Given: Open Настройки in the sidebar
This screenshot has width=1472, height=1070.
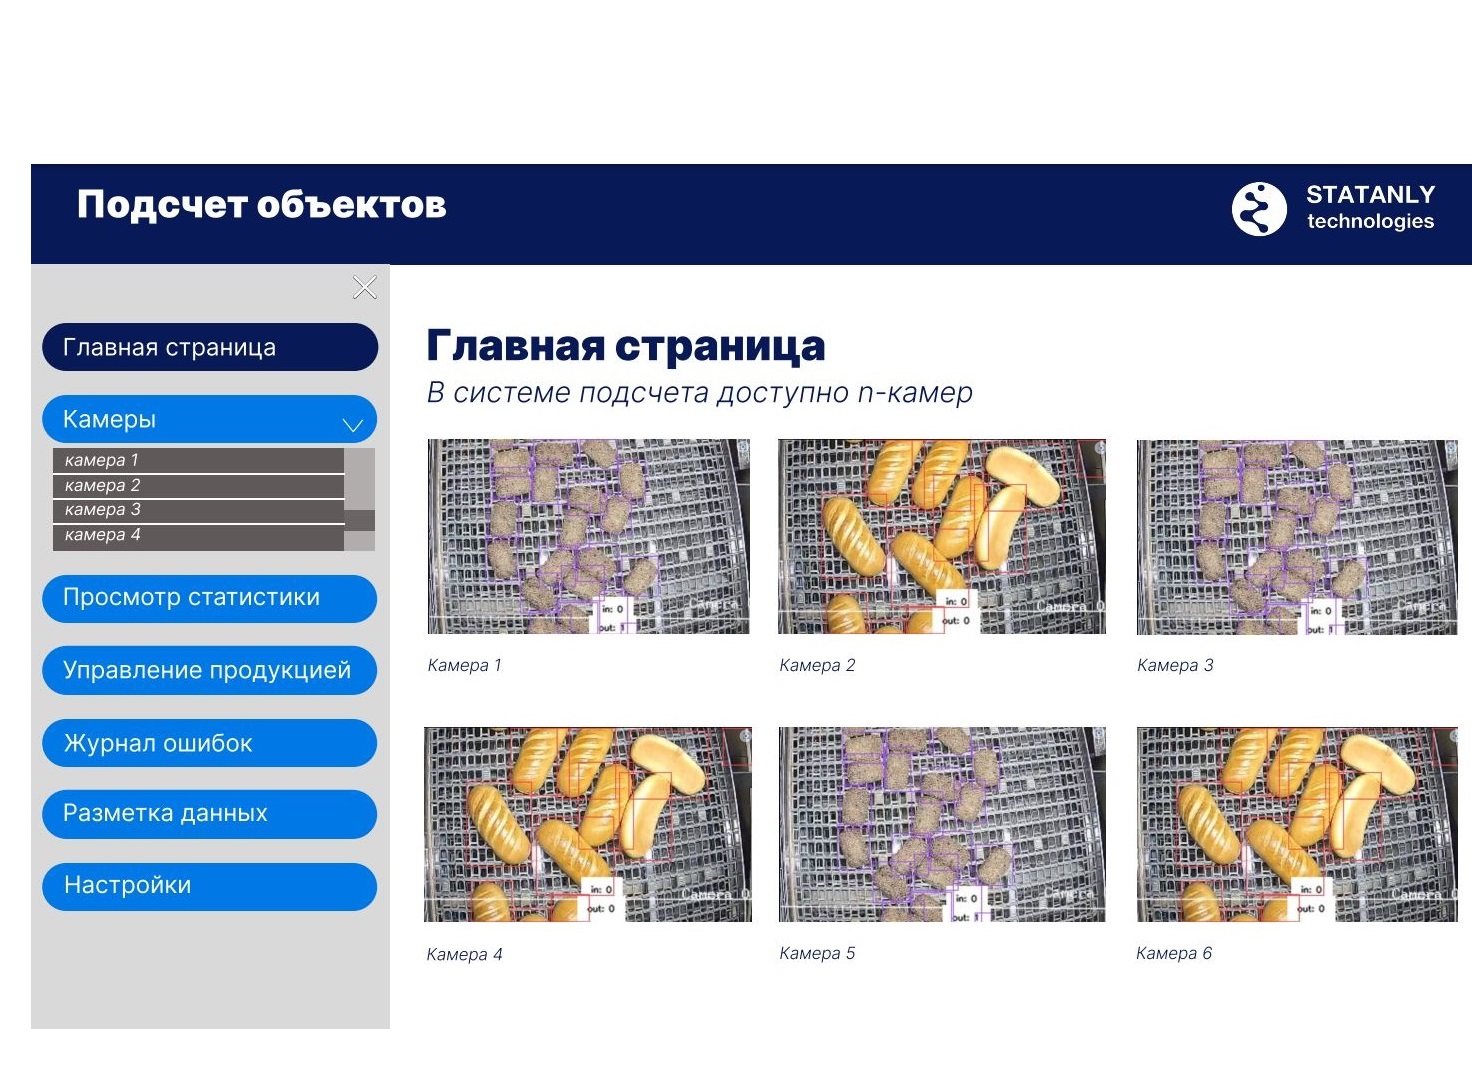Looking at the screenshot, I should pyautogui.click(x=210, y=886).
